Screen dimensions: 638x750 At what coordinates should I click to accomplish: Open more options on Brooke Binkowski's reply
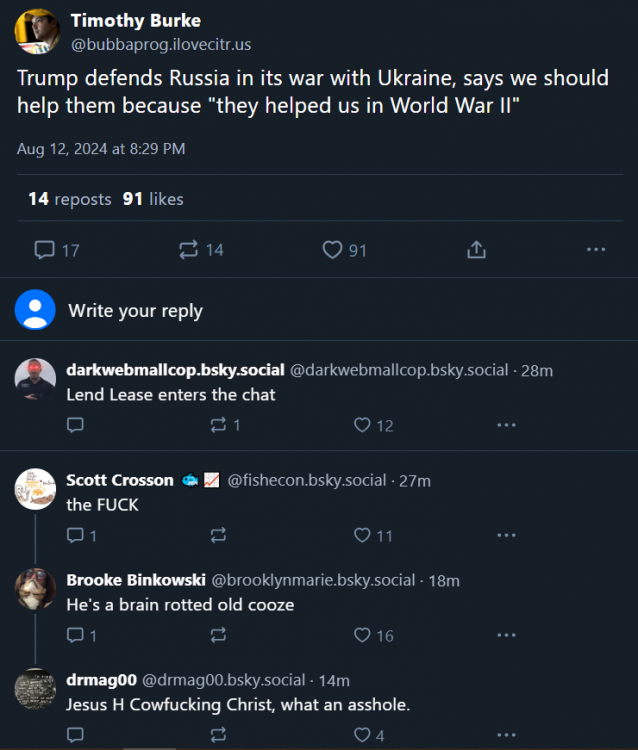tap(506, 635)
